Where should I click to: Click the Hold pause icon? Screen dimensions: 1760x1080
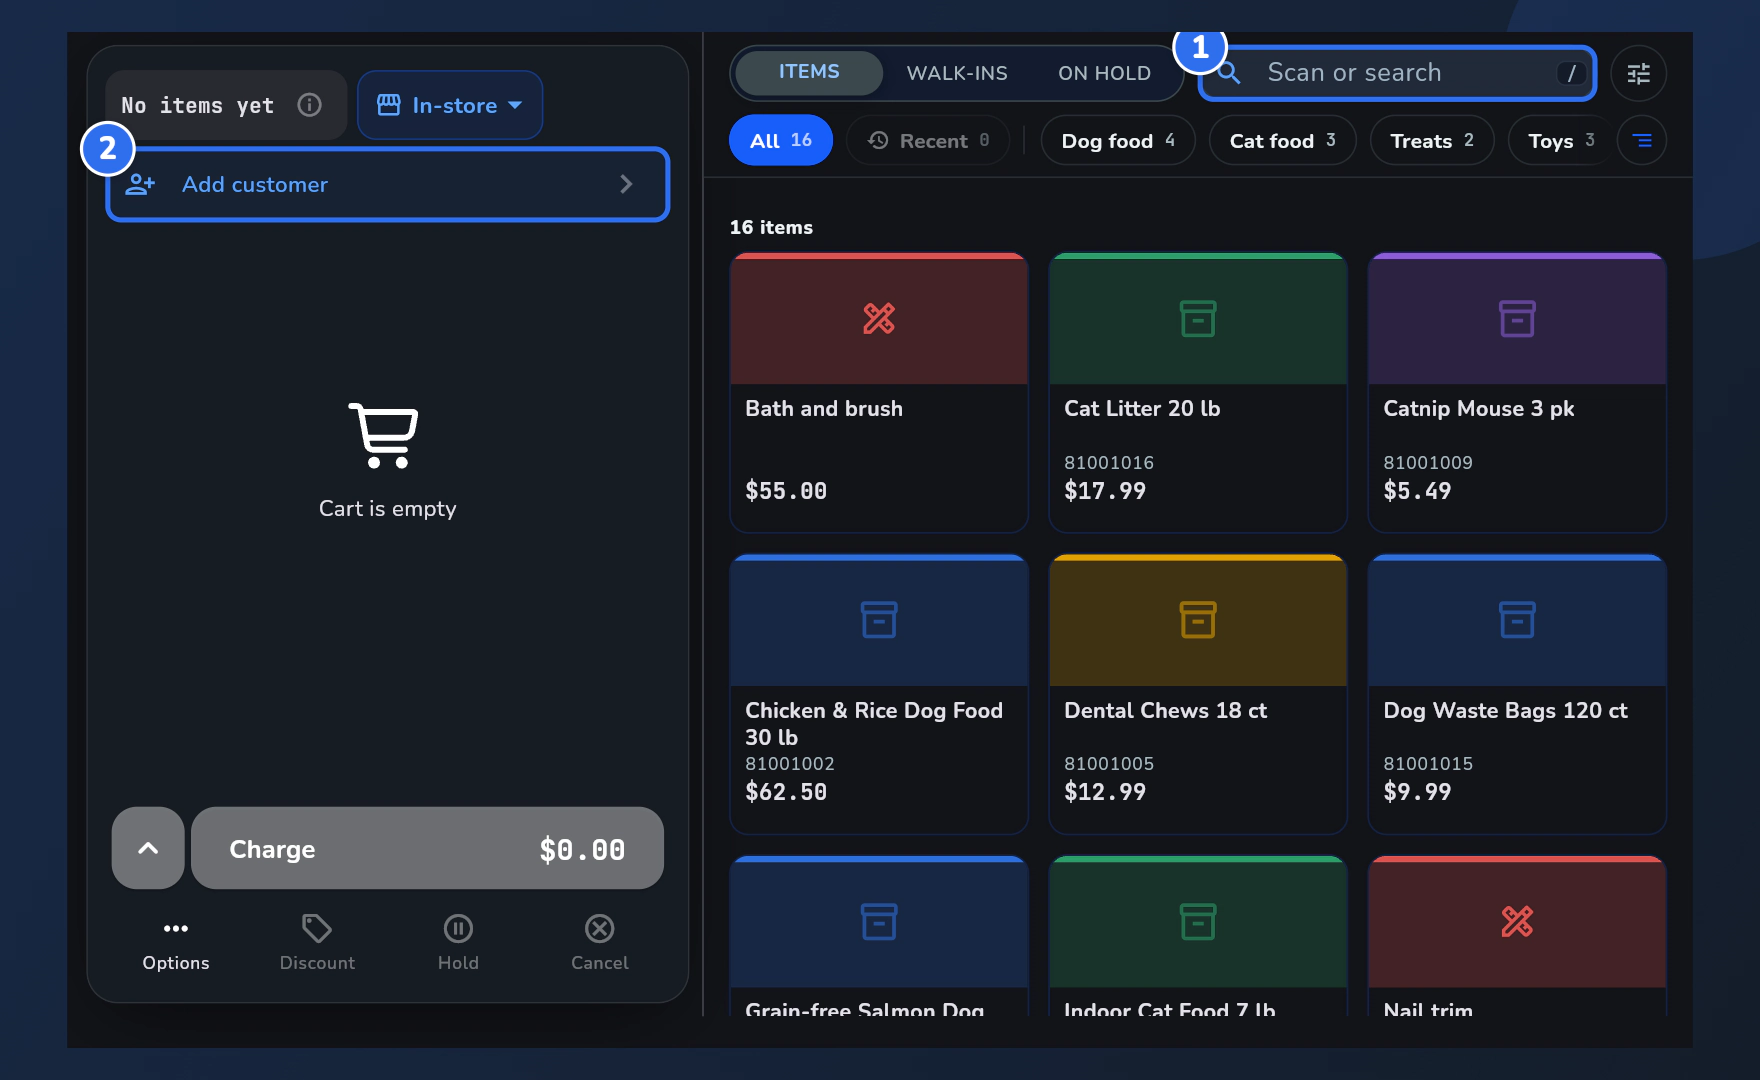click(458, 929)
